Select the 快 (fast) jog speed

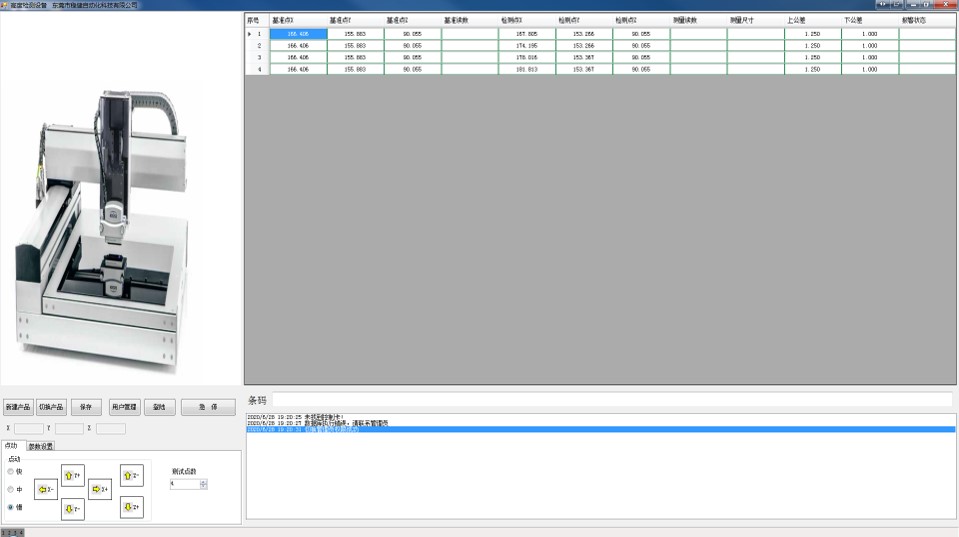tap(11, 471)
